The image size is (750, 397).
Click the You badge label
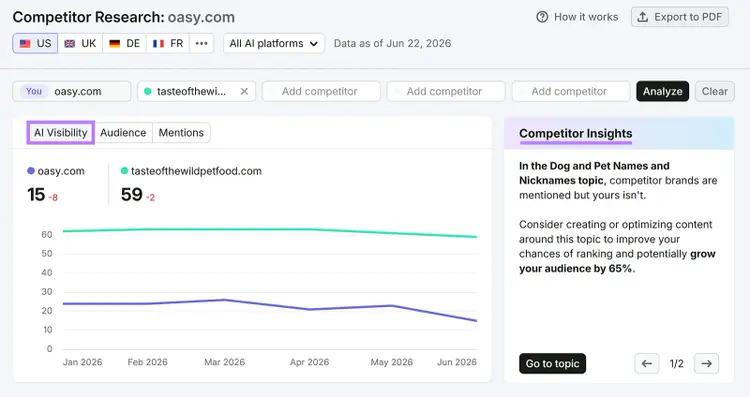coord(33,91)
